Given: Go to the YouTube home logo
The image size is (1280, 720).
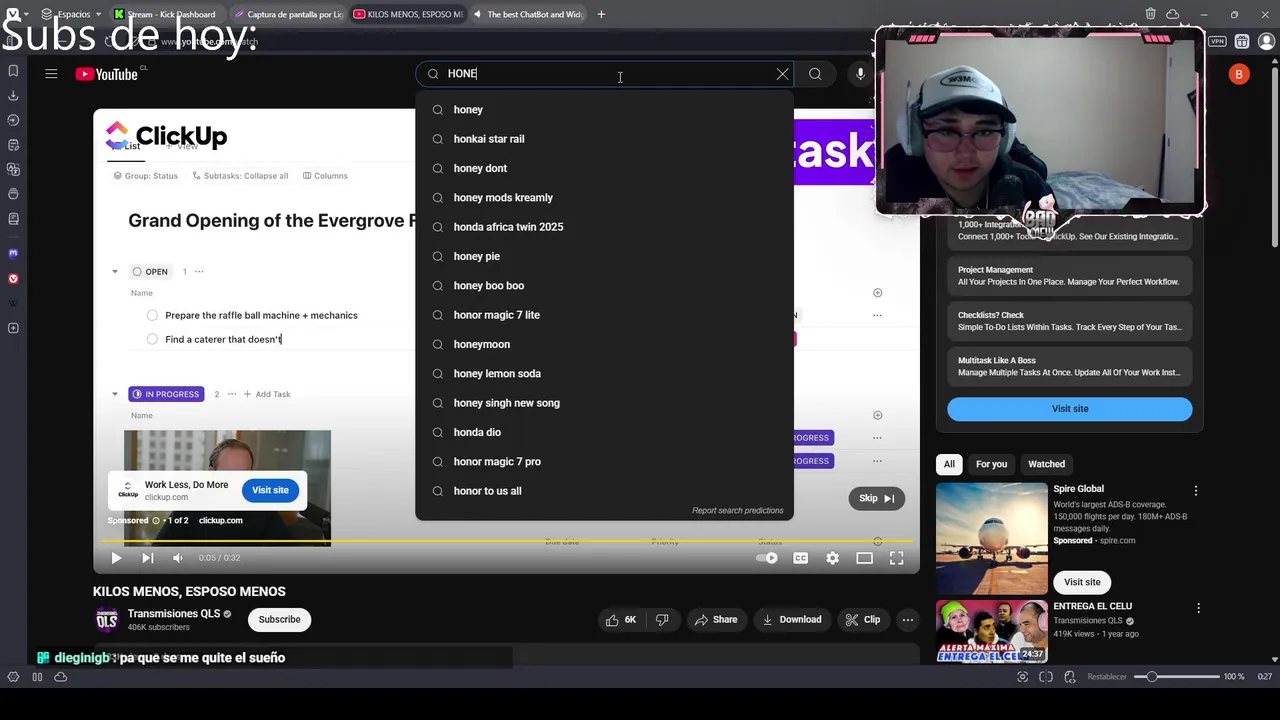Looking at the screenshot, I should [x=106, y=74].
